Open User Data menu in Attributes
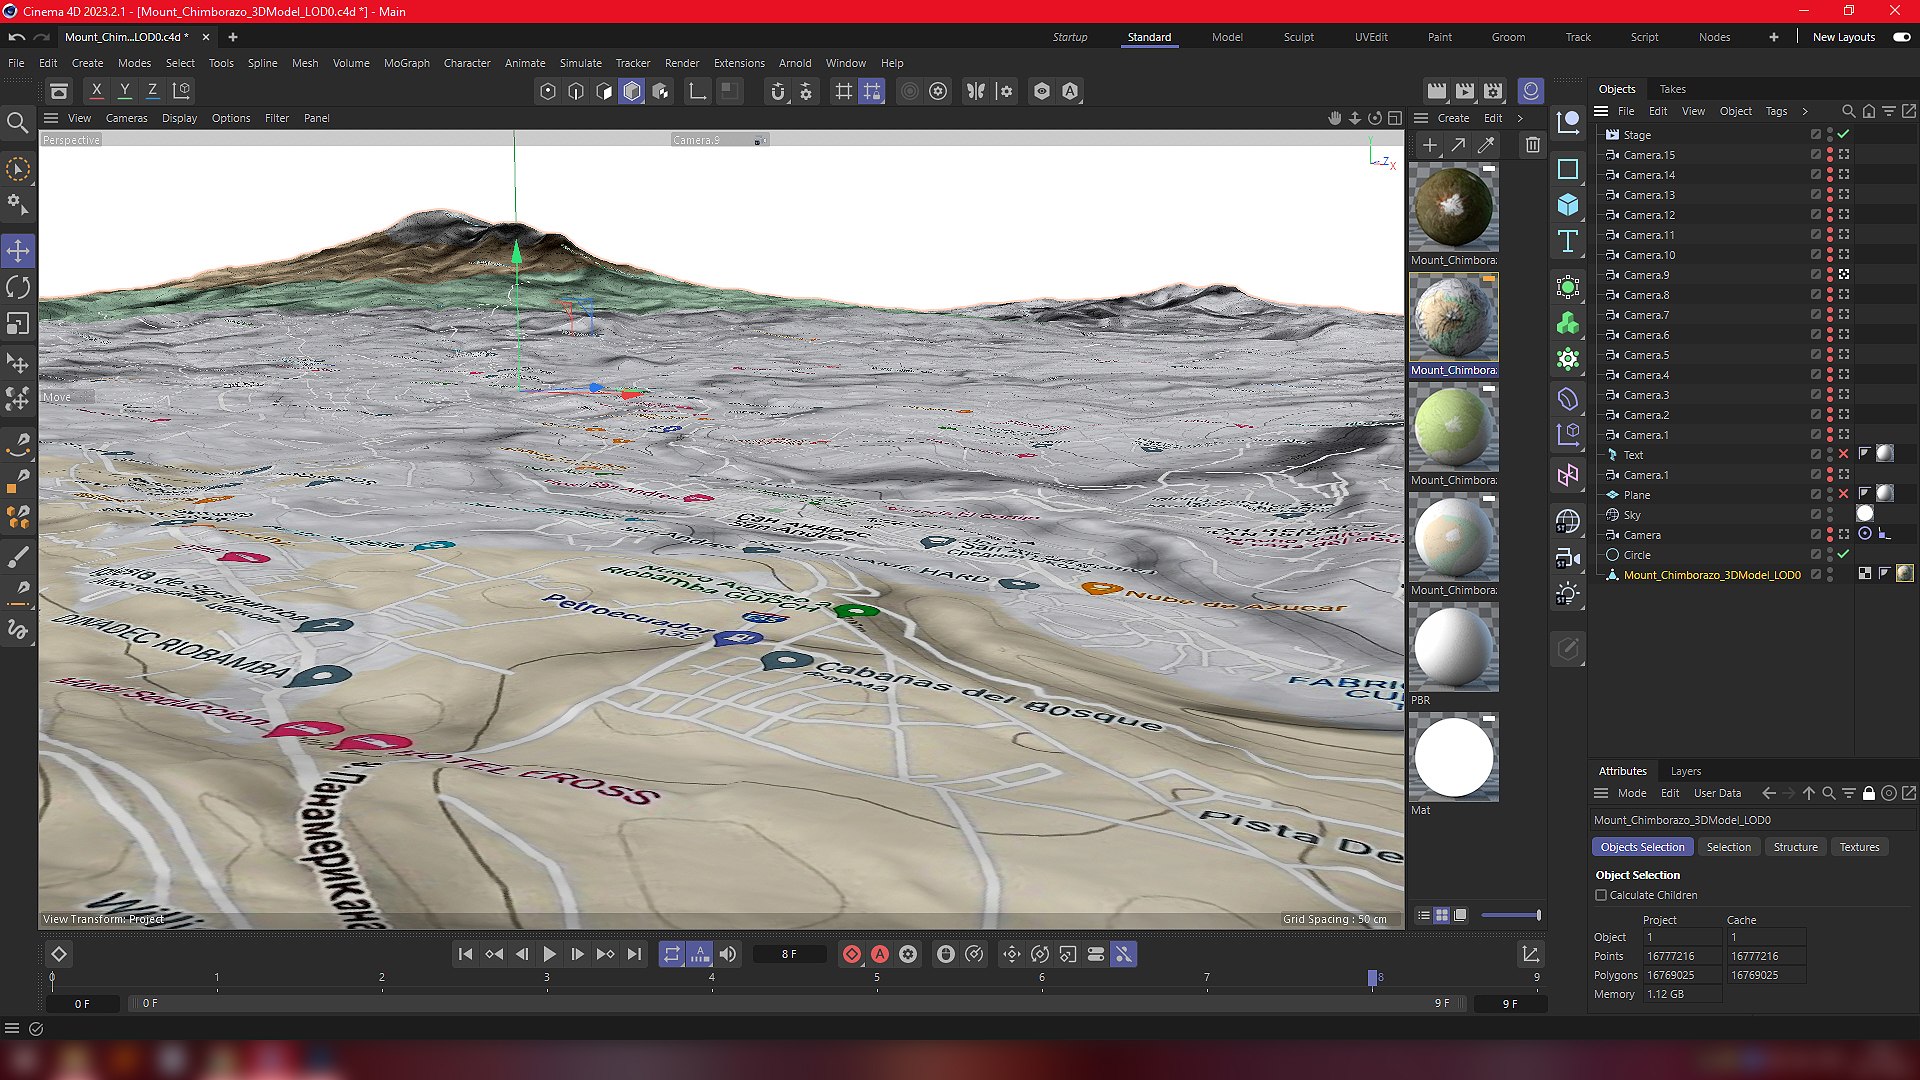This screenshot has height=1080, width=1920. [x=1717, y=793]
